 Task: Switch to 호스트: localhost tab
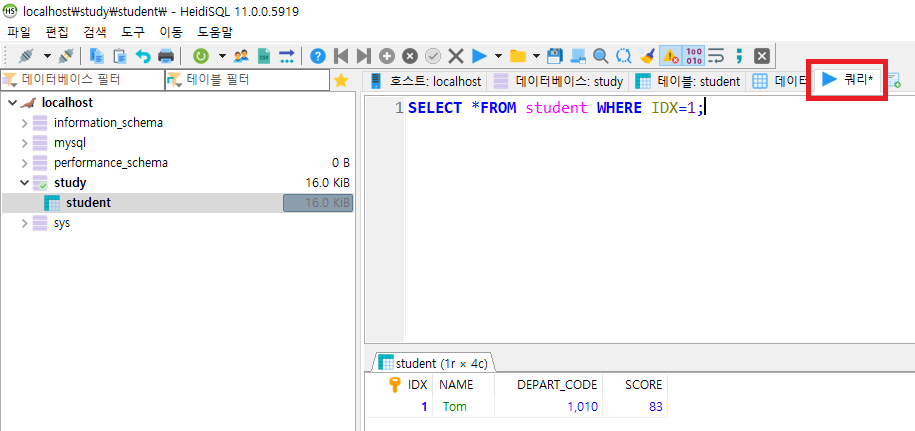(425, 81)
